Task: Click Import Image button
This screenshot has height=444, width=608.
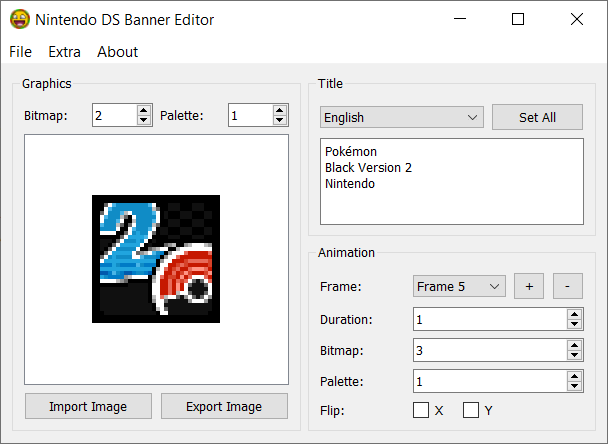Action: coord(88,406)
